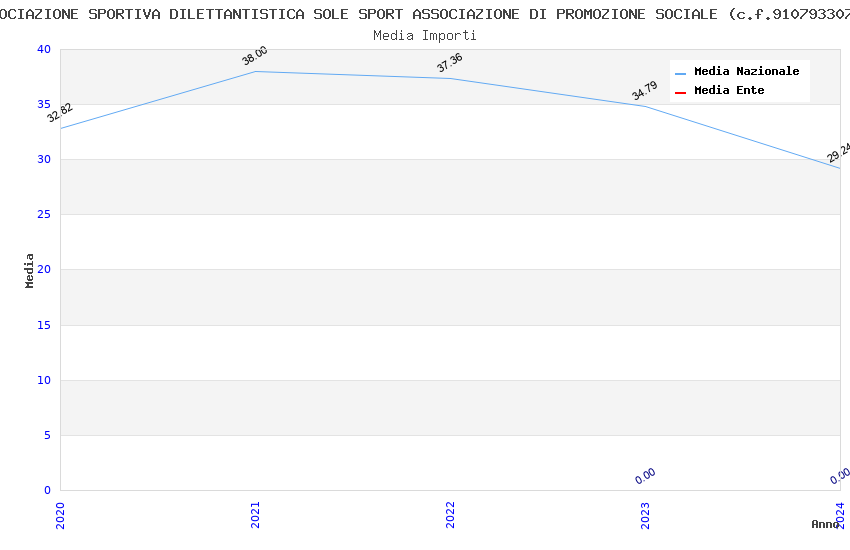Click the Media Importi chart subtitle
The width and height of the screenshot is (850, 550).
[x=425, y=36]
